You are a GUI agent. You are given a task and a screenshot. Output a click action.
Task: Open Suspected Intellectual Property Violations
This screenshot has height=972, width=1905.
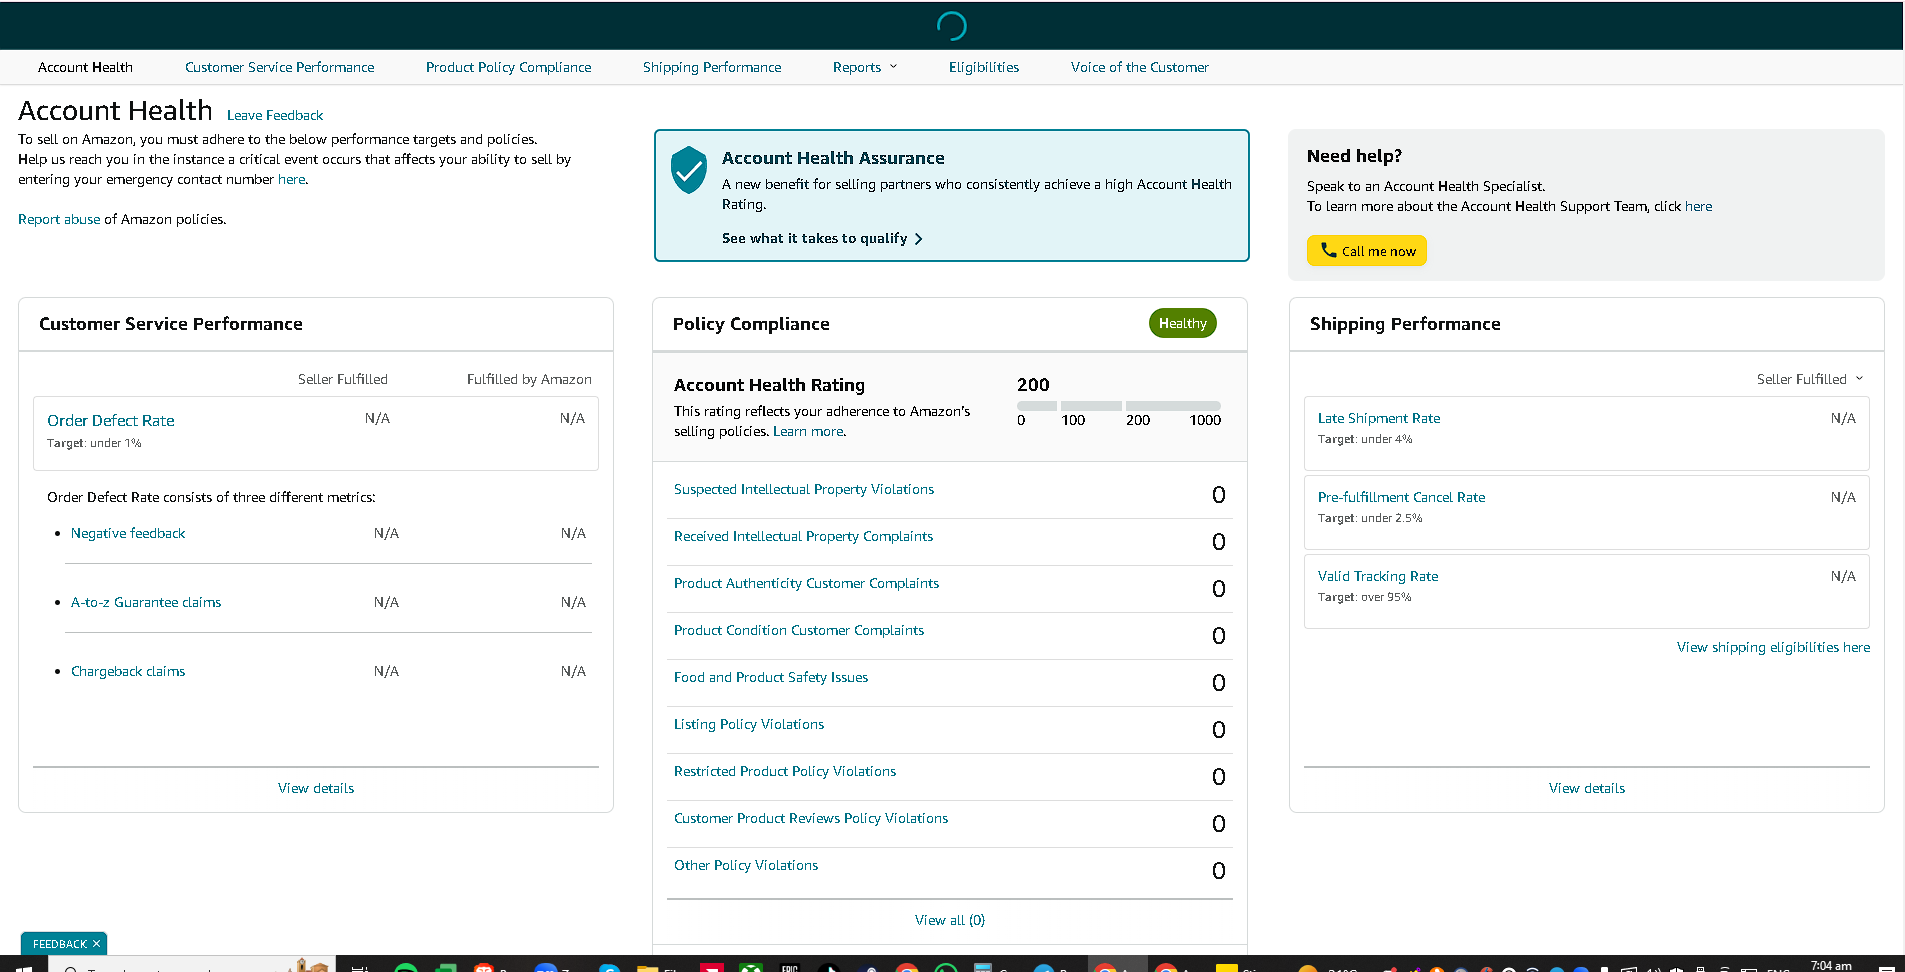pyautogui.click(x=804, y=489)
